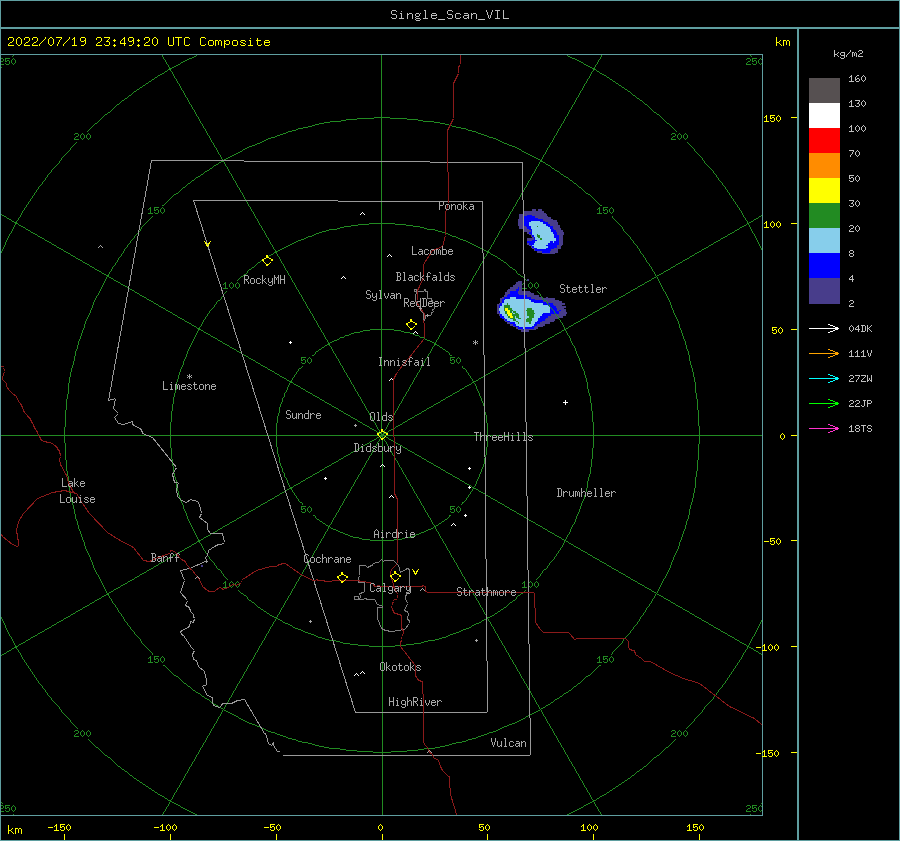
Task: Click the RockyMH label
Action: pyautogui.click(x=264, y=280)
